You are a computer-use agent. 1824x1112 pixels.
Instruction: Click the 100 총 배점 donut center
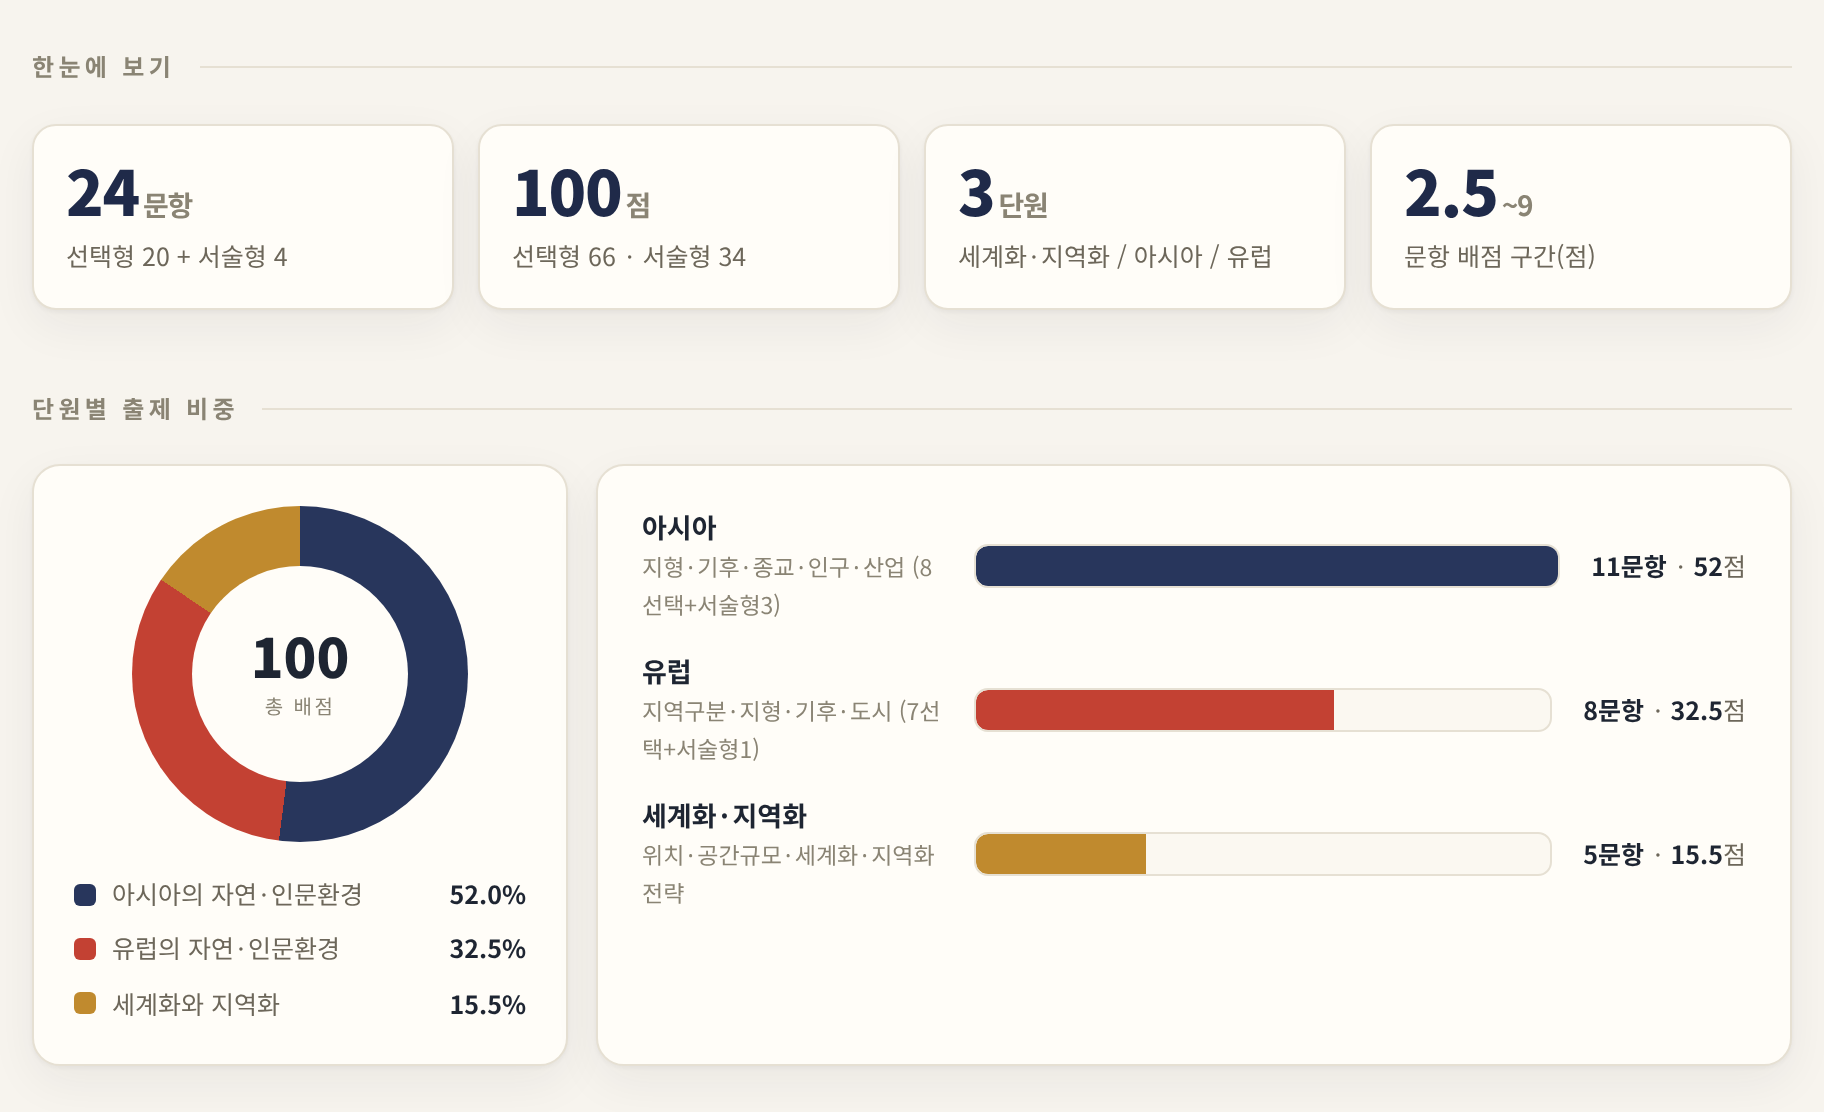tap(300, 674)
